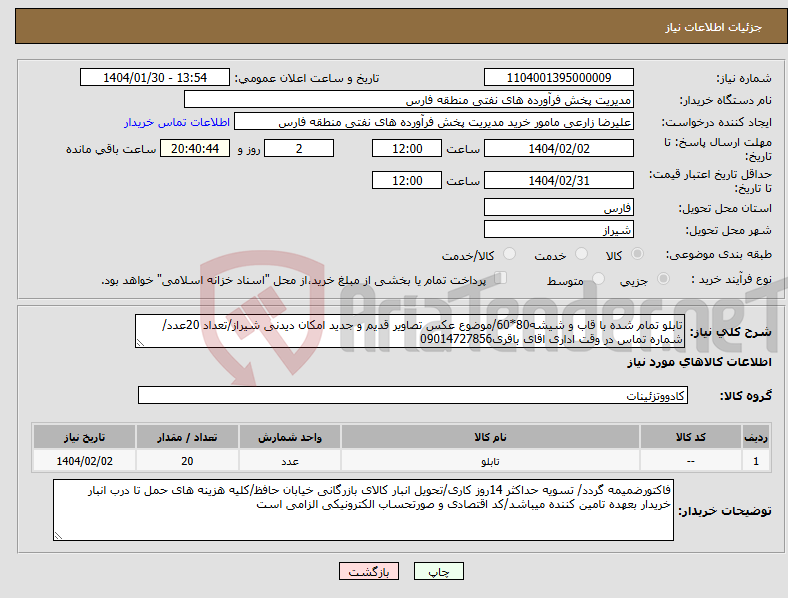Image resolution: width=788 pixels, height=598 pixels.
Task: Click the item code cell showing --
Action: (691, 461)
